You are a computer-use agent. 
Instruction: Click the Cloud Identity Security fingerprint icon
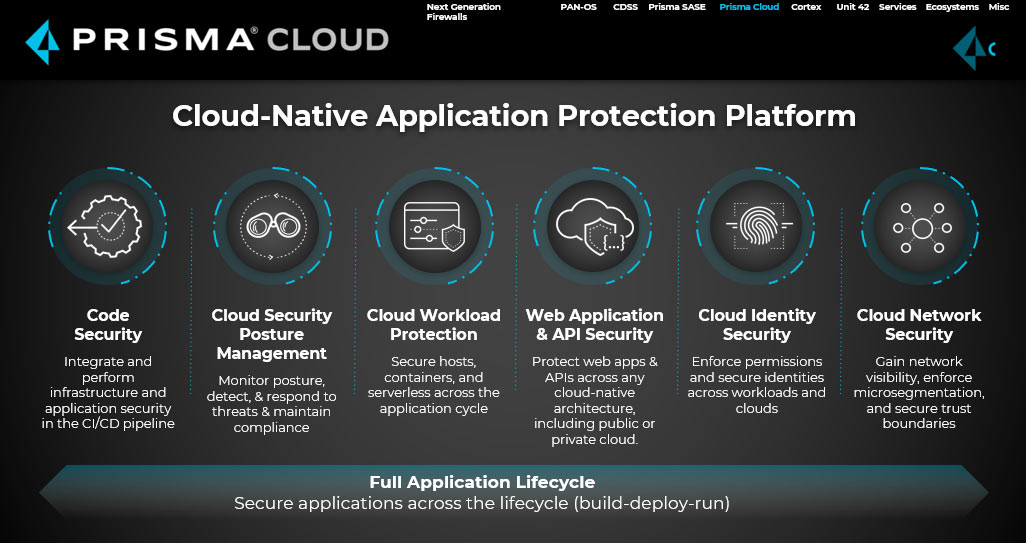coord(757,226)
